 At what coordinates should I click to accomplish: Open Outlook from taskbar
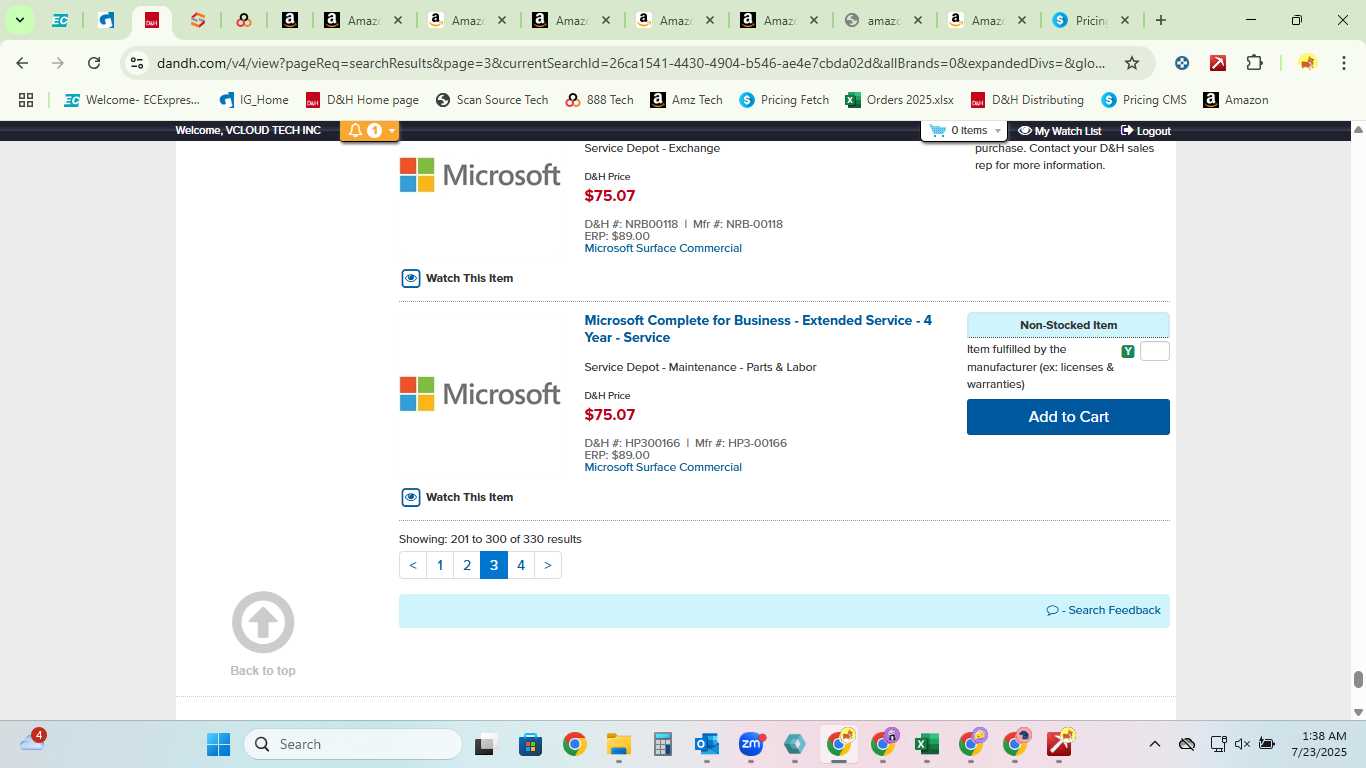click(x=706, y=744)
